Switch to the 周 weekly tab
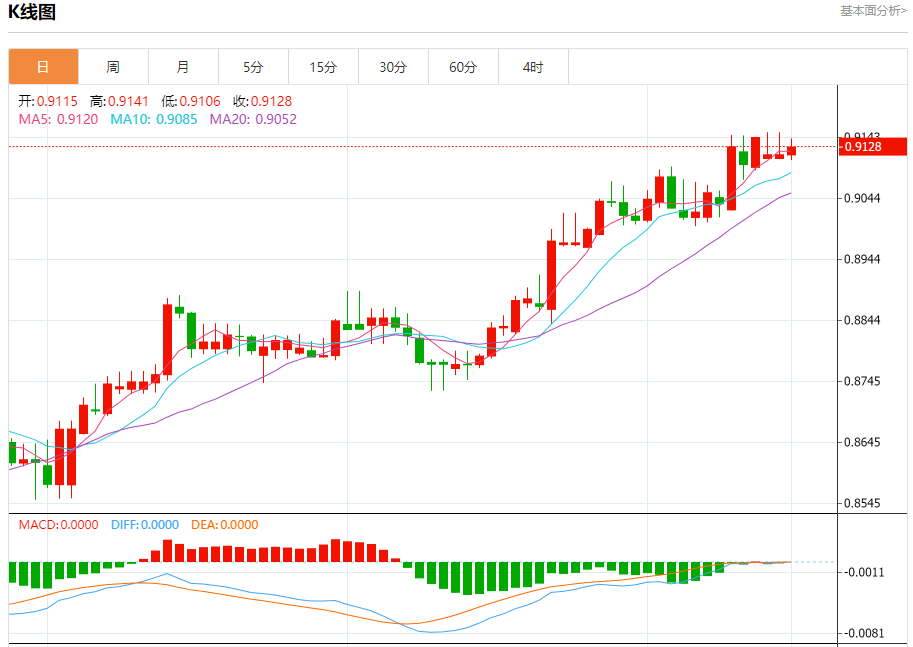 point(113,67)
